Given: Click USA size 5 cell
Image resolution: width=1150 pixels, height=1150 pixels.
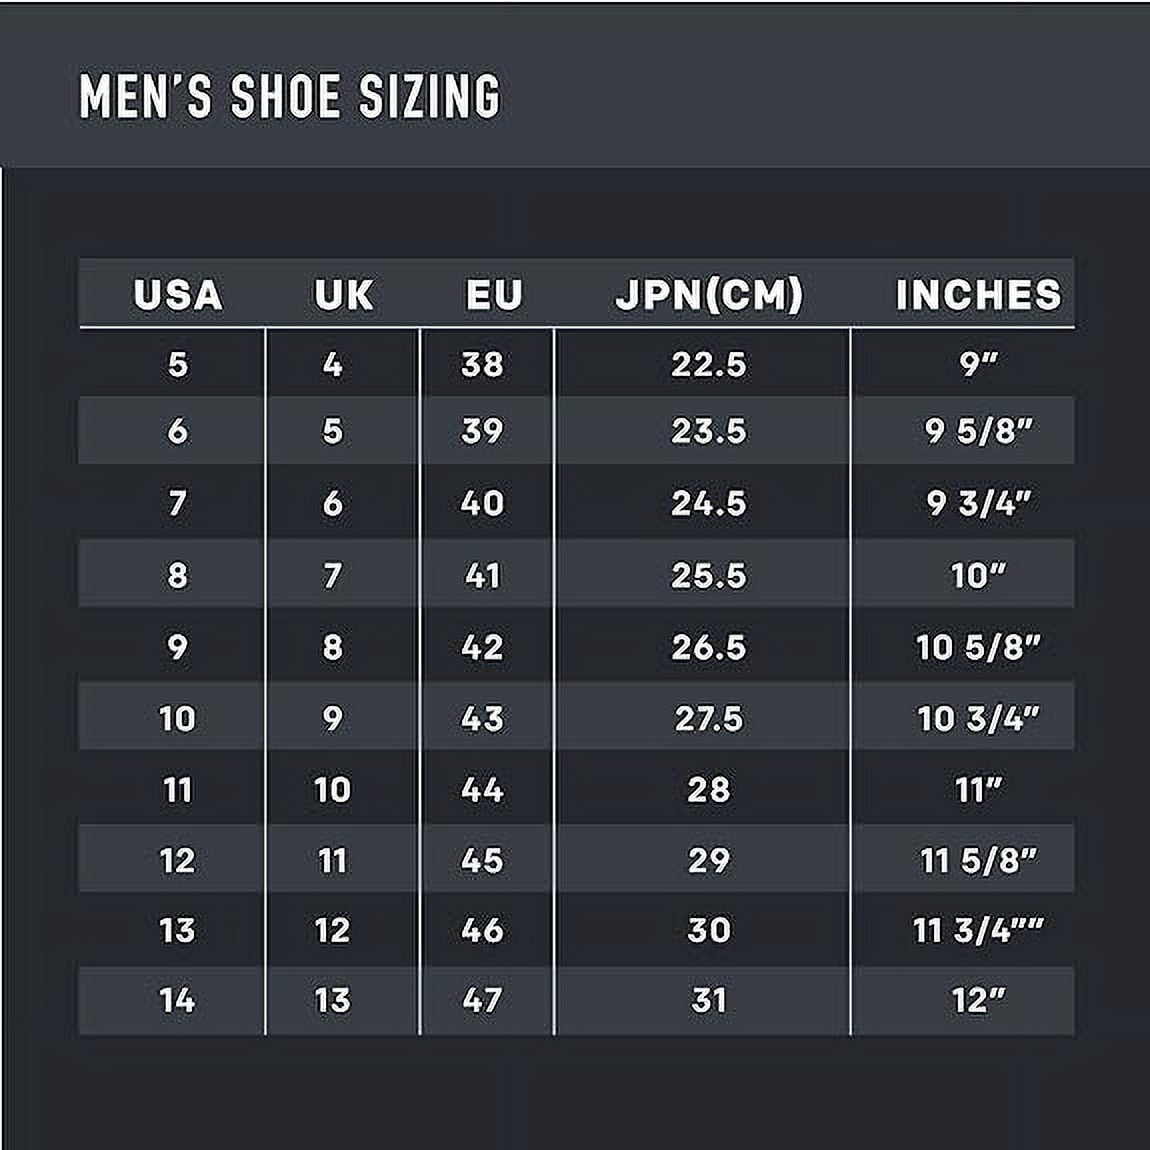Looking at the screenshot, I should [x=177, y=364].
